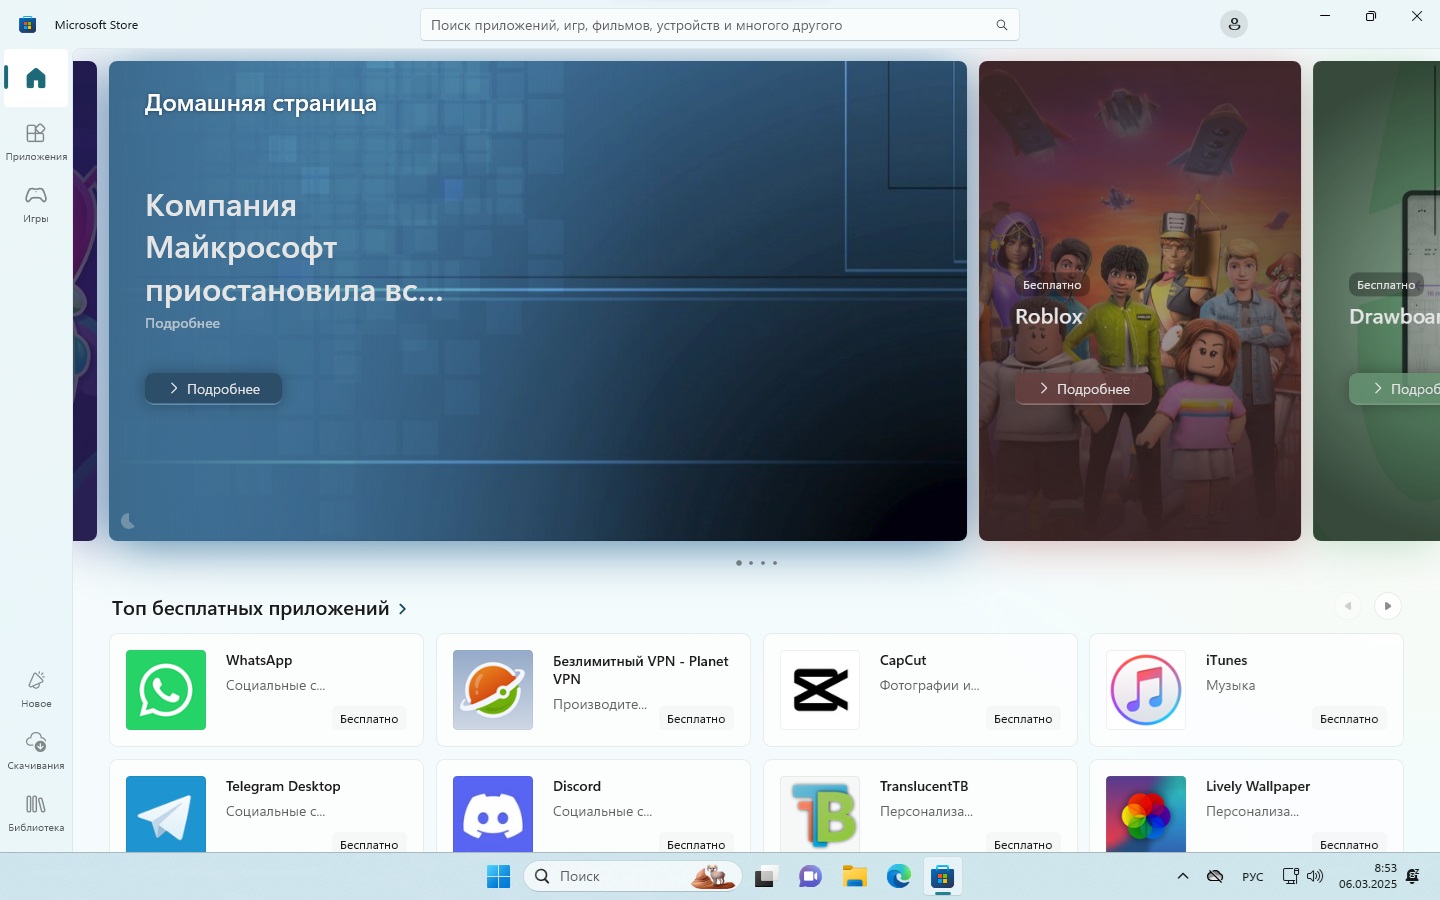Open the Игры section in sidebar

click(x=36, y=203)
